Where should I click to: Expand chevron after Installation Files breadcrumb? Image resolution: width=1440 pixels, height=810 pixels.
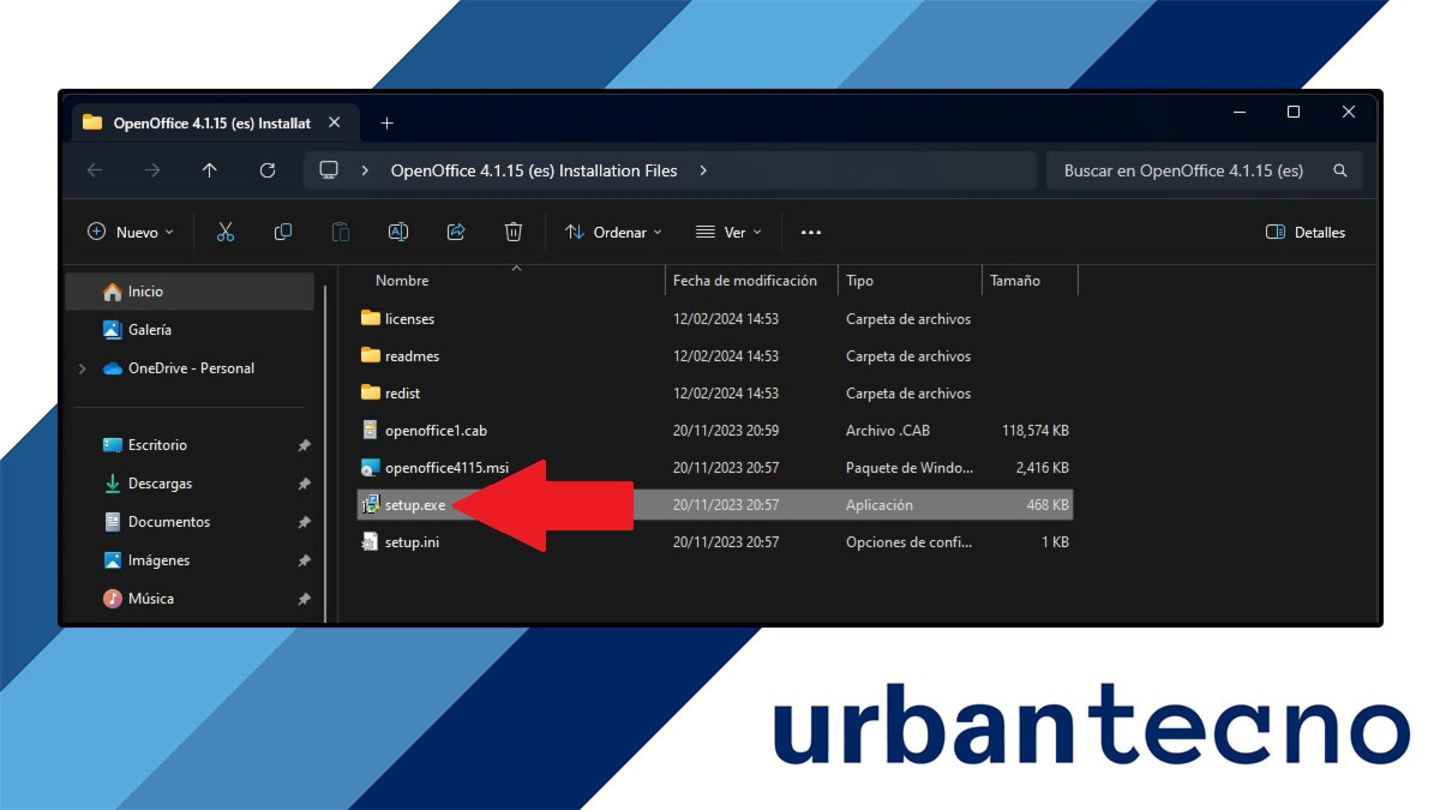coord(703,171)
